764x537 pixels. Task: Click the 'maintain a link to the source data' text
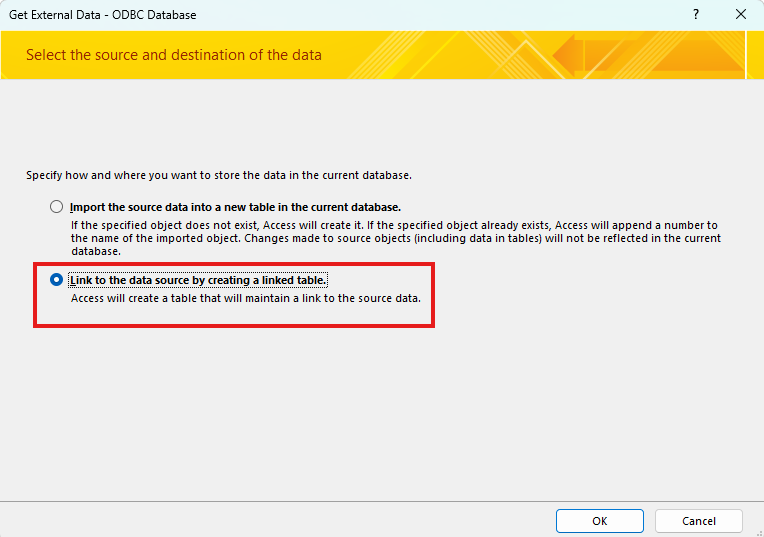click(340, 299)
